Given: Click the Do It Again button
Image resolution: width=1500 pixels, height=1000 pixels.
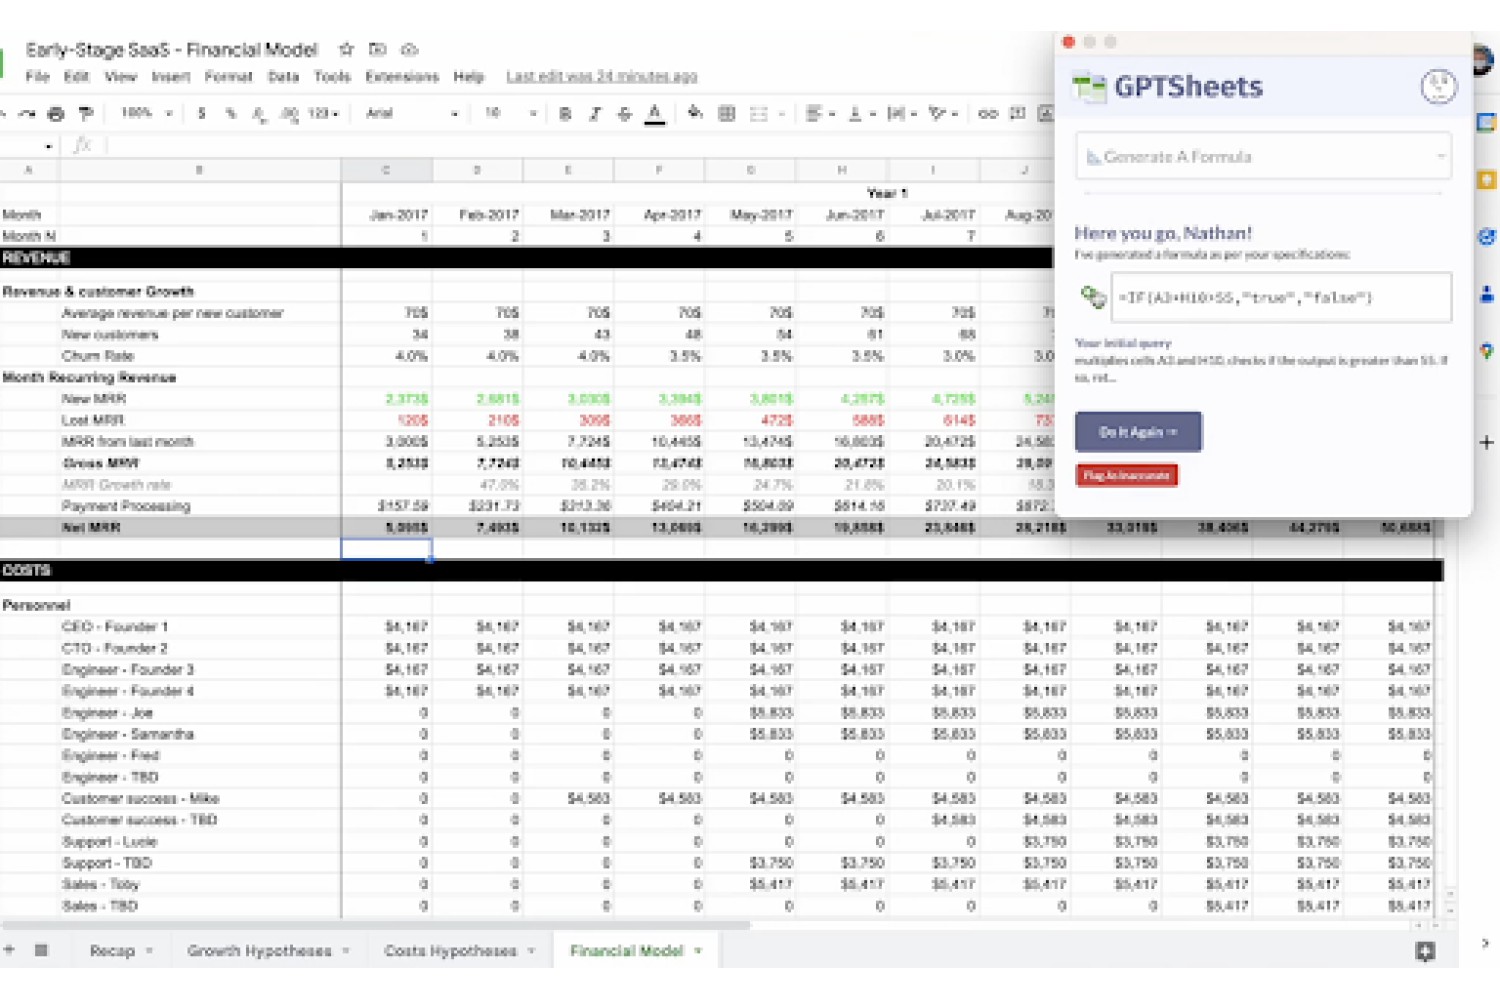Looking at the screenshot, I should pyautogui.click(x=1138, y=432).
